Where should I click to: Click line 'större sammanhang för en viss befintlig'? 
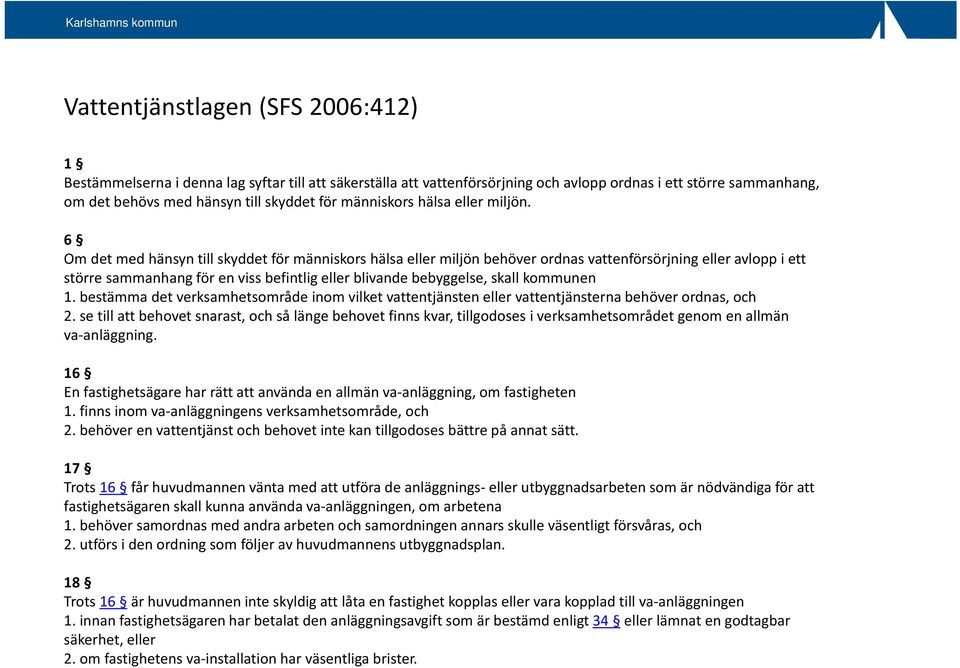330,277
